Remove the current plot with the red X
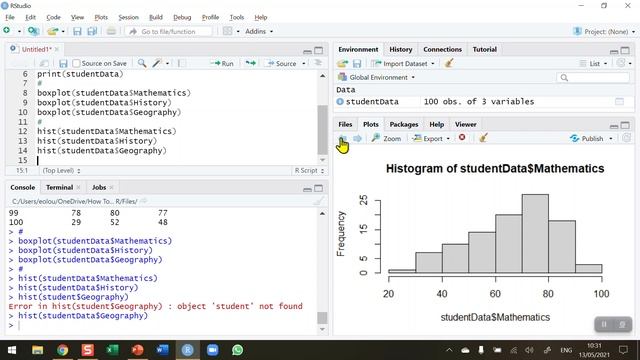640x360 pixels. (462, 138)
